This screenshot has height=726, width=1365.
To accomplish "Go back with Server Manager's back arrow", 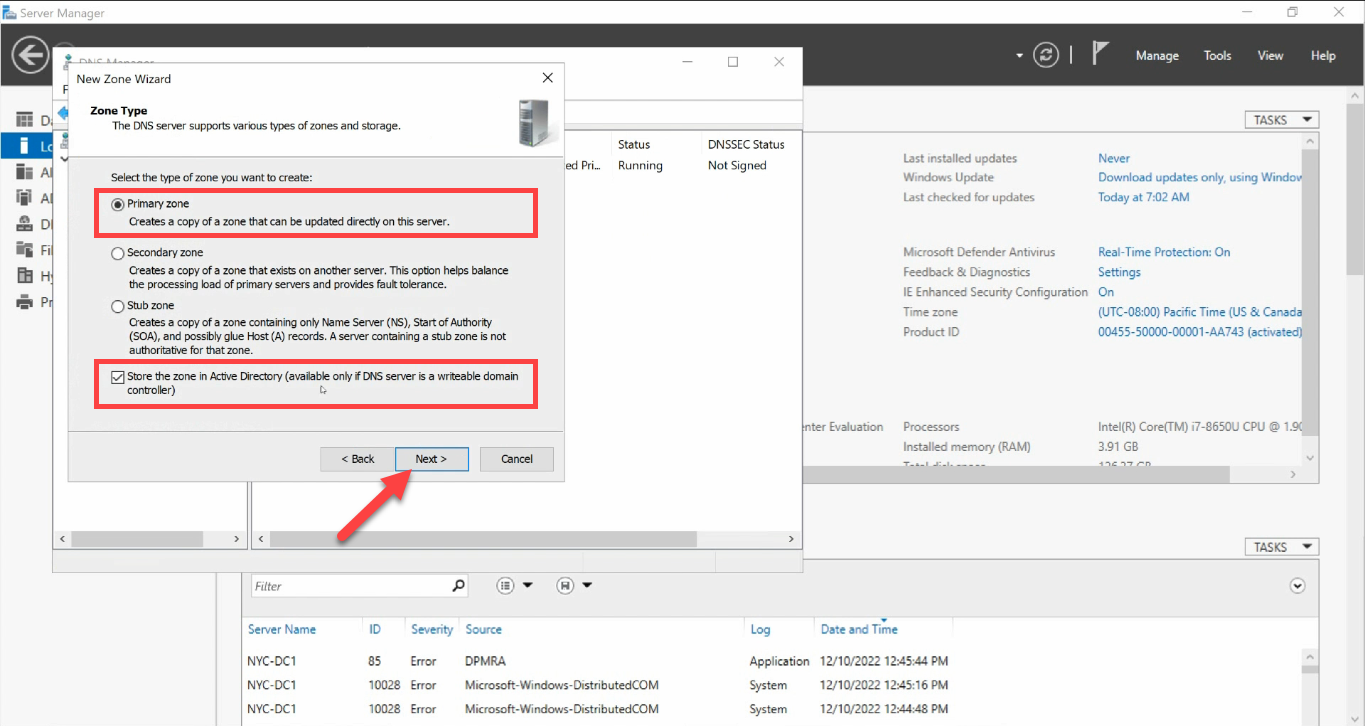I will (x=31, y=55).
